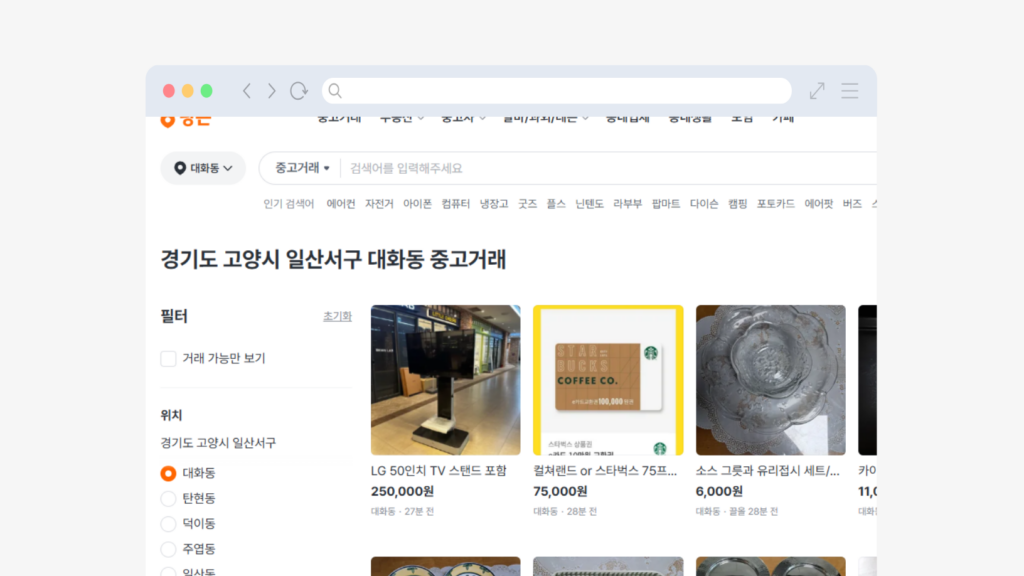This screenshot has height=576, width=1024.
Task: Search popular keyword 닌텐도
Action: 589,204
